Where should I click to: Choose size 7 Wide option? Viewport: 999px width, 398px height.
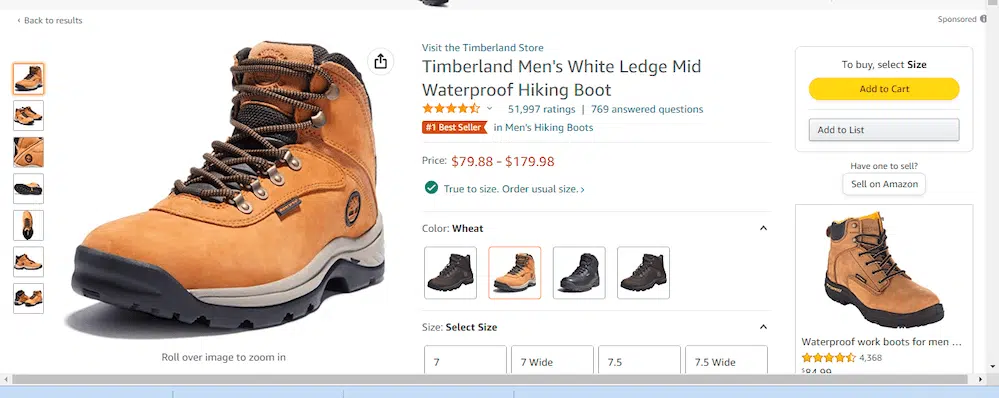click(552, 361)
